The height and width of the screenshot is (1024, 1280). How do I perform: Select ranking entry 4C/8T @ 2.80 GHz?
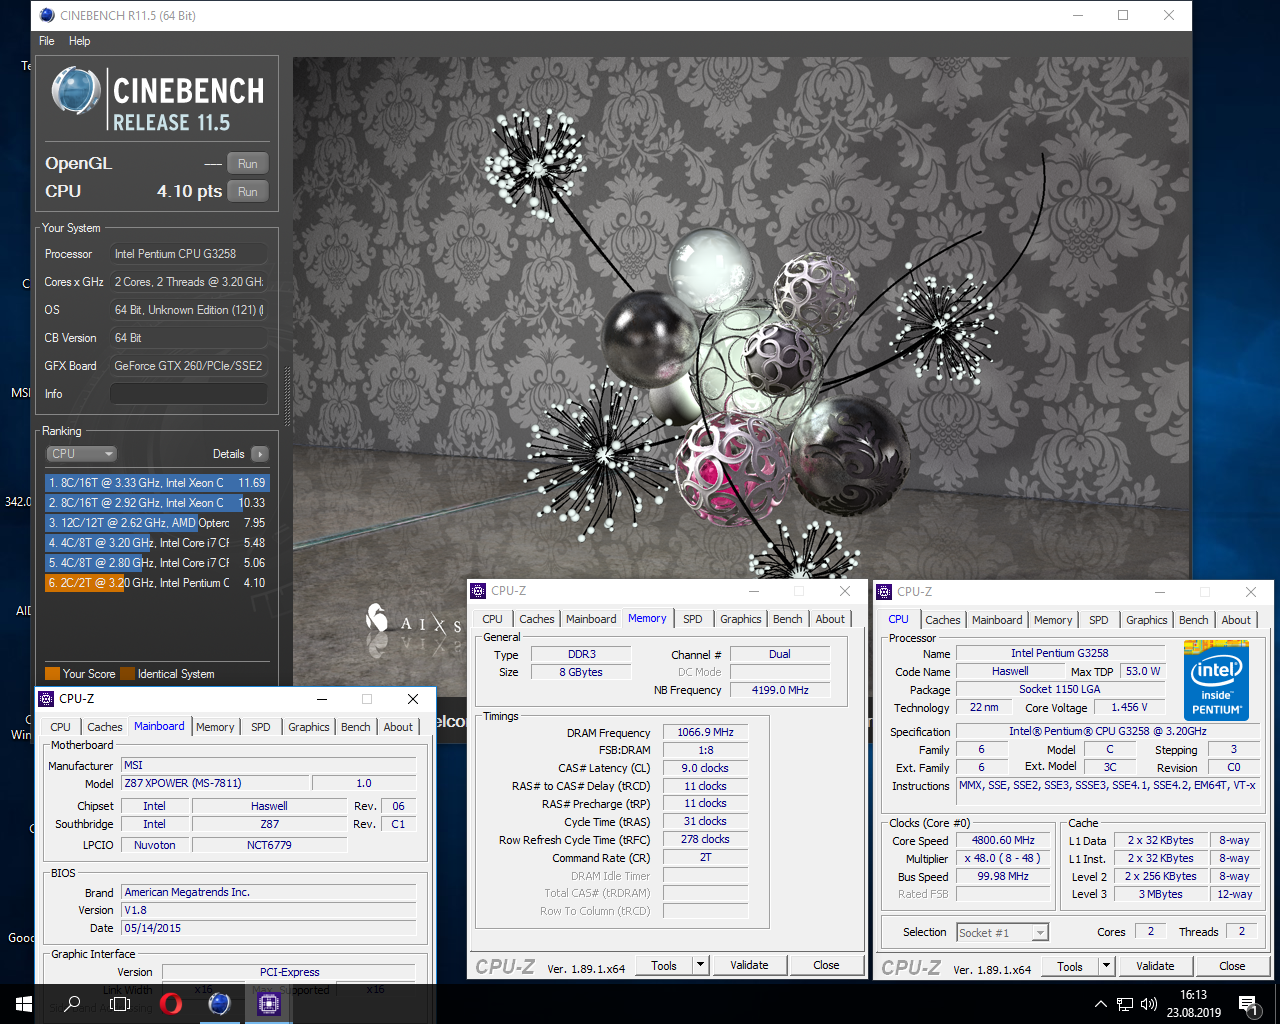coord(157,563)
